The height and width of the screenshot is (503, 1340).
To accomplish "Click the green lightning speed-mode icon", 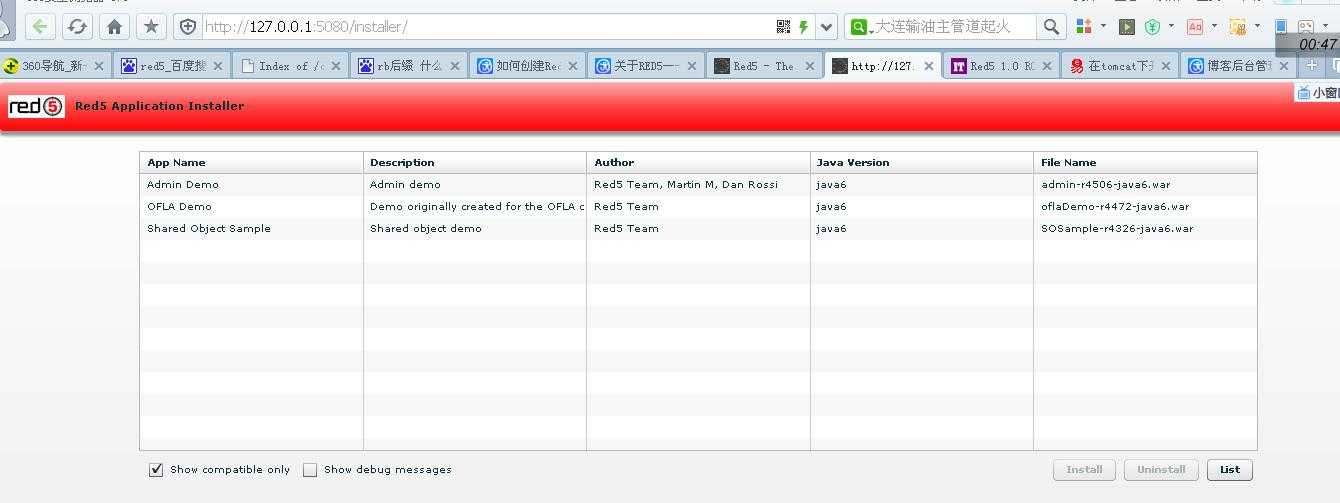I will 803,27.
